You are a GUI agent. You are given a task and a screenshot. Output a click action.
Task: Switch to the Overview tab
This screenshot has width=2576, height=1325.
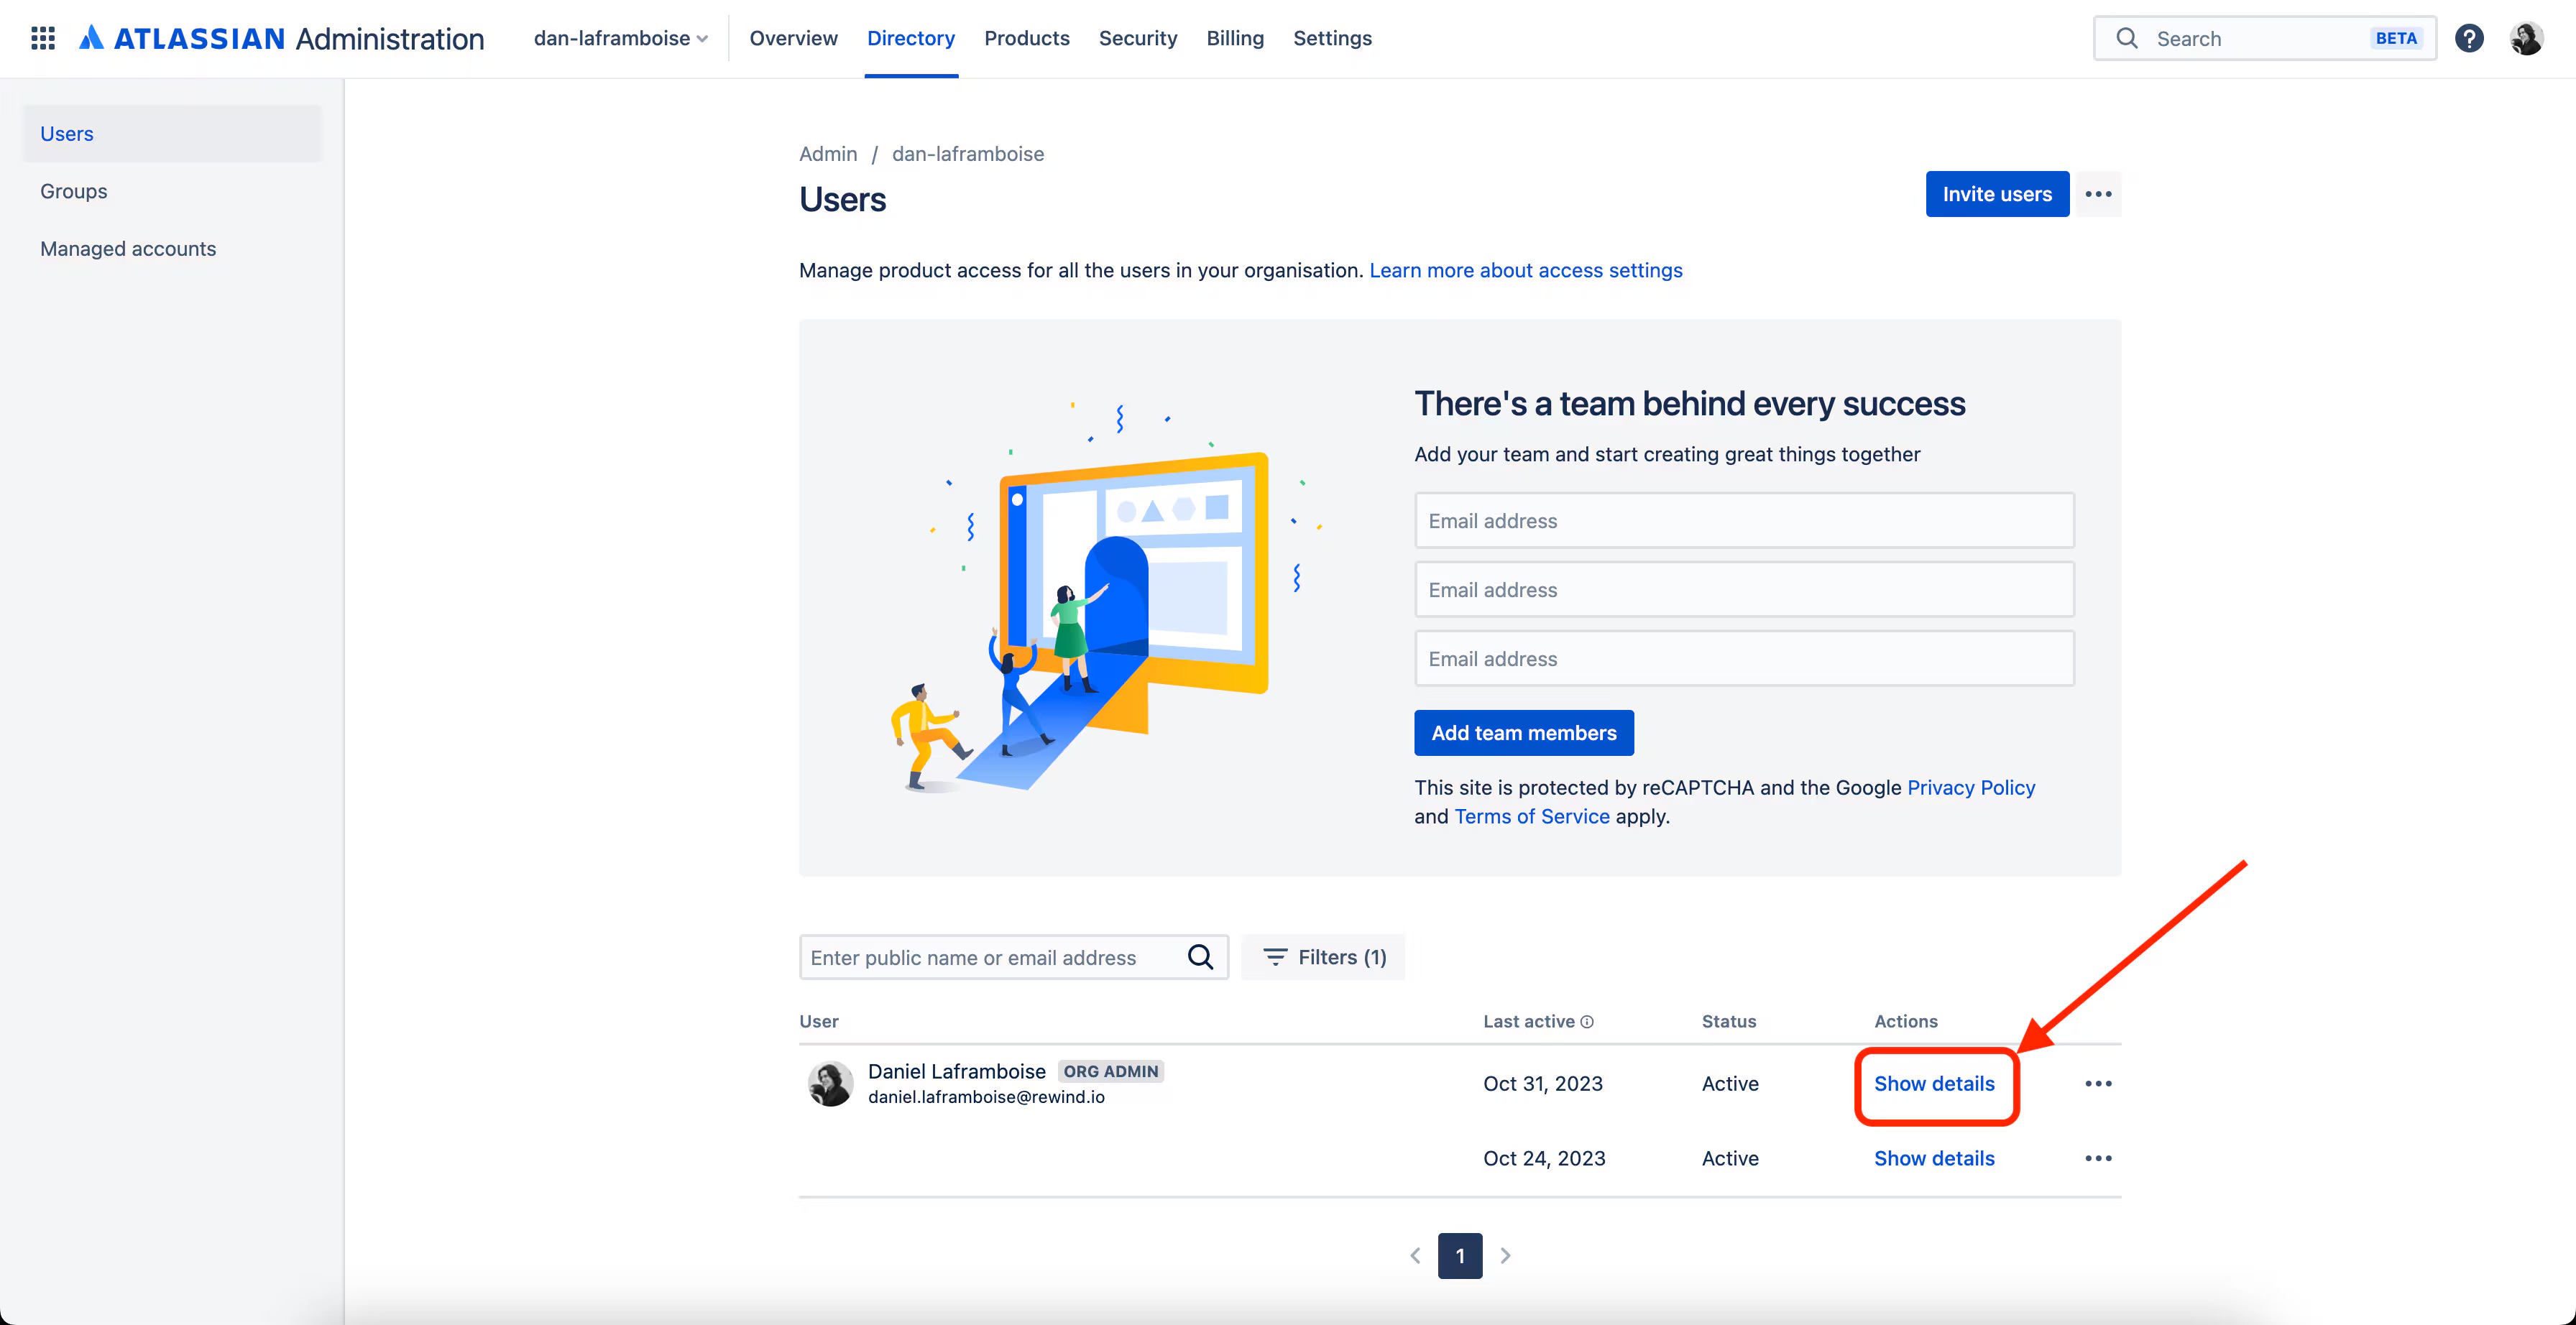click(793, 38)
